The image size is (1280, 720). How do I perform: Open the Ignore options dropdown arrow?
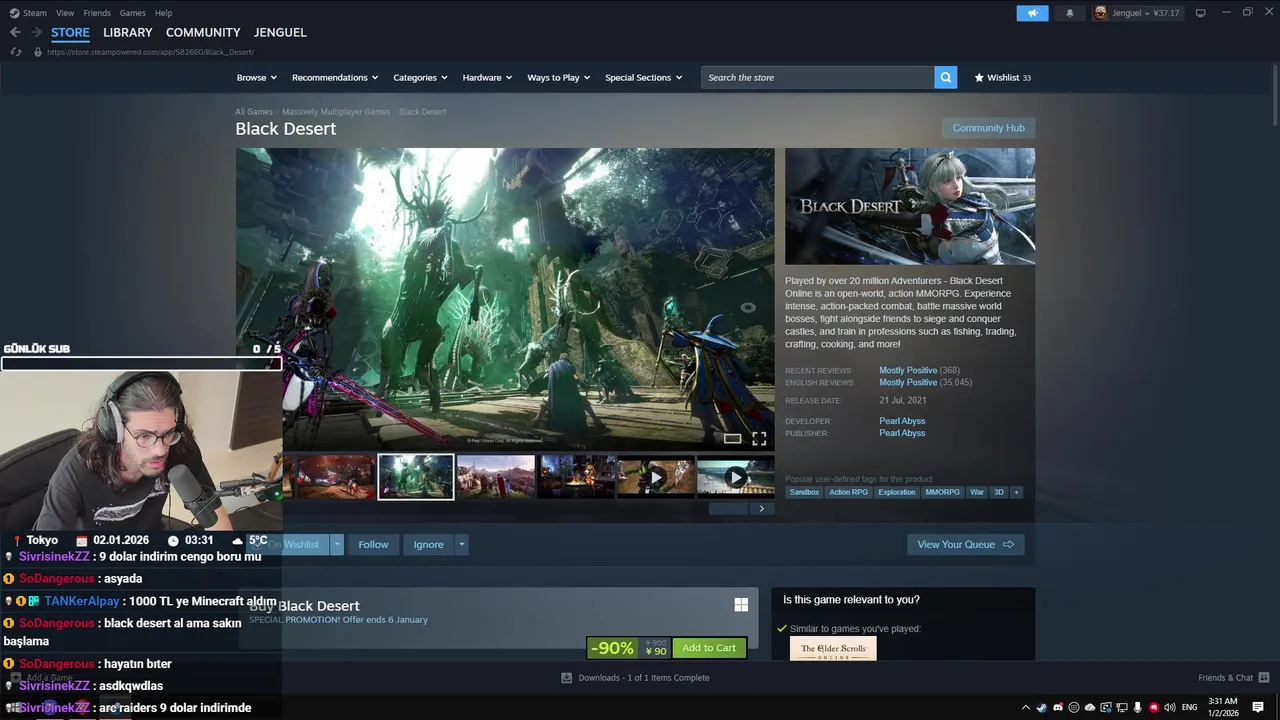click(461, 544)
